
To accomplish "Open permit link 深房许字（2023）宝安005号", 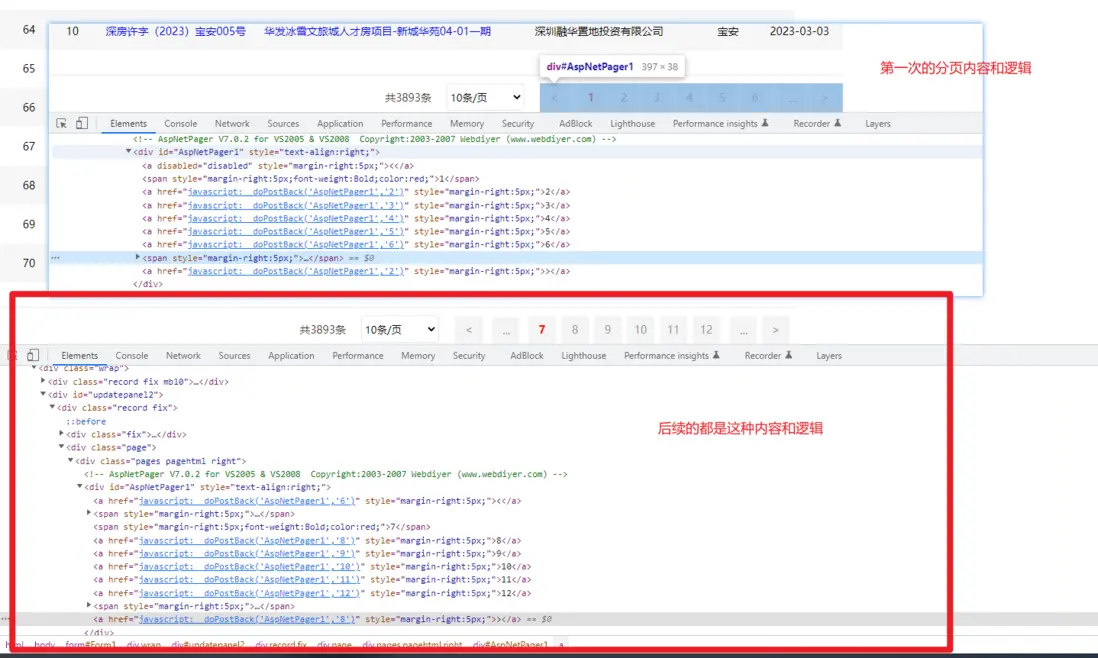I will (x=175, y=32).
